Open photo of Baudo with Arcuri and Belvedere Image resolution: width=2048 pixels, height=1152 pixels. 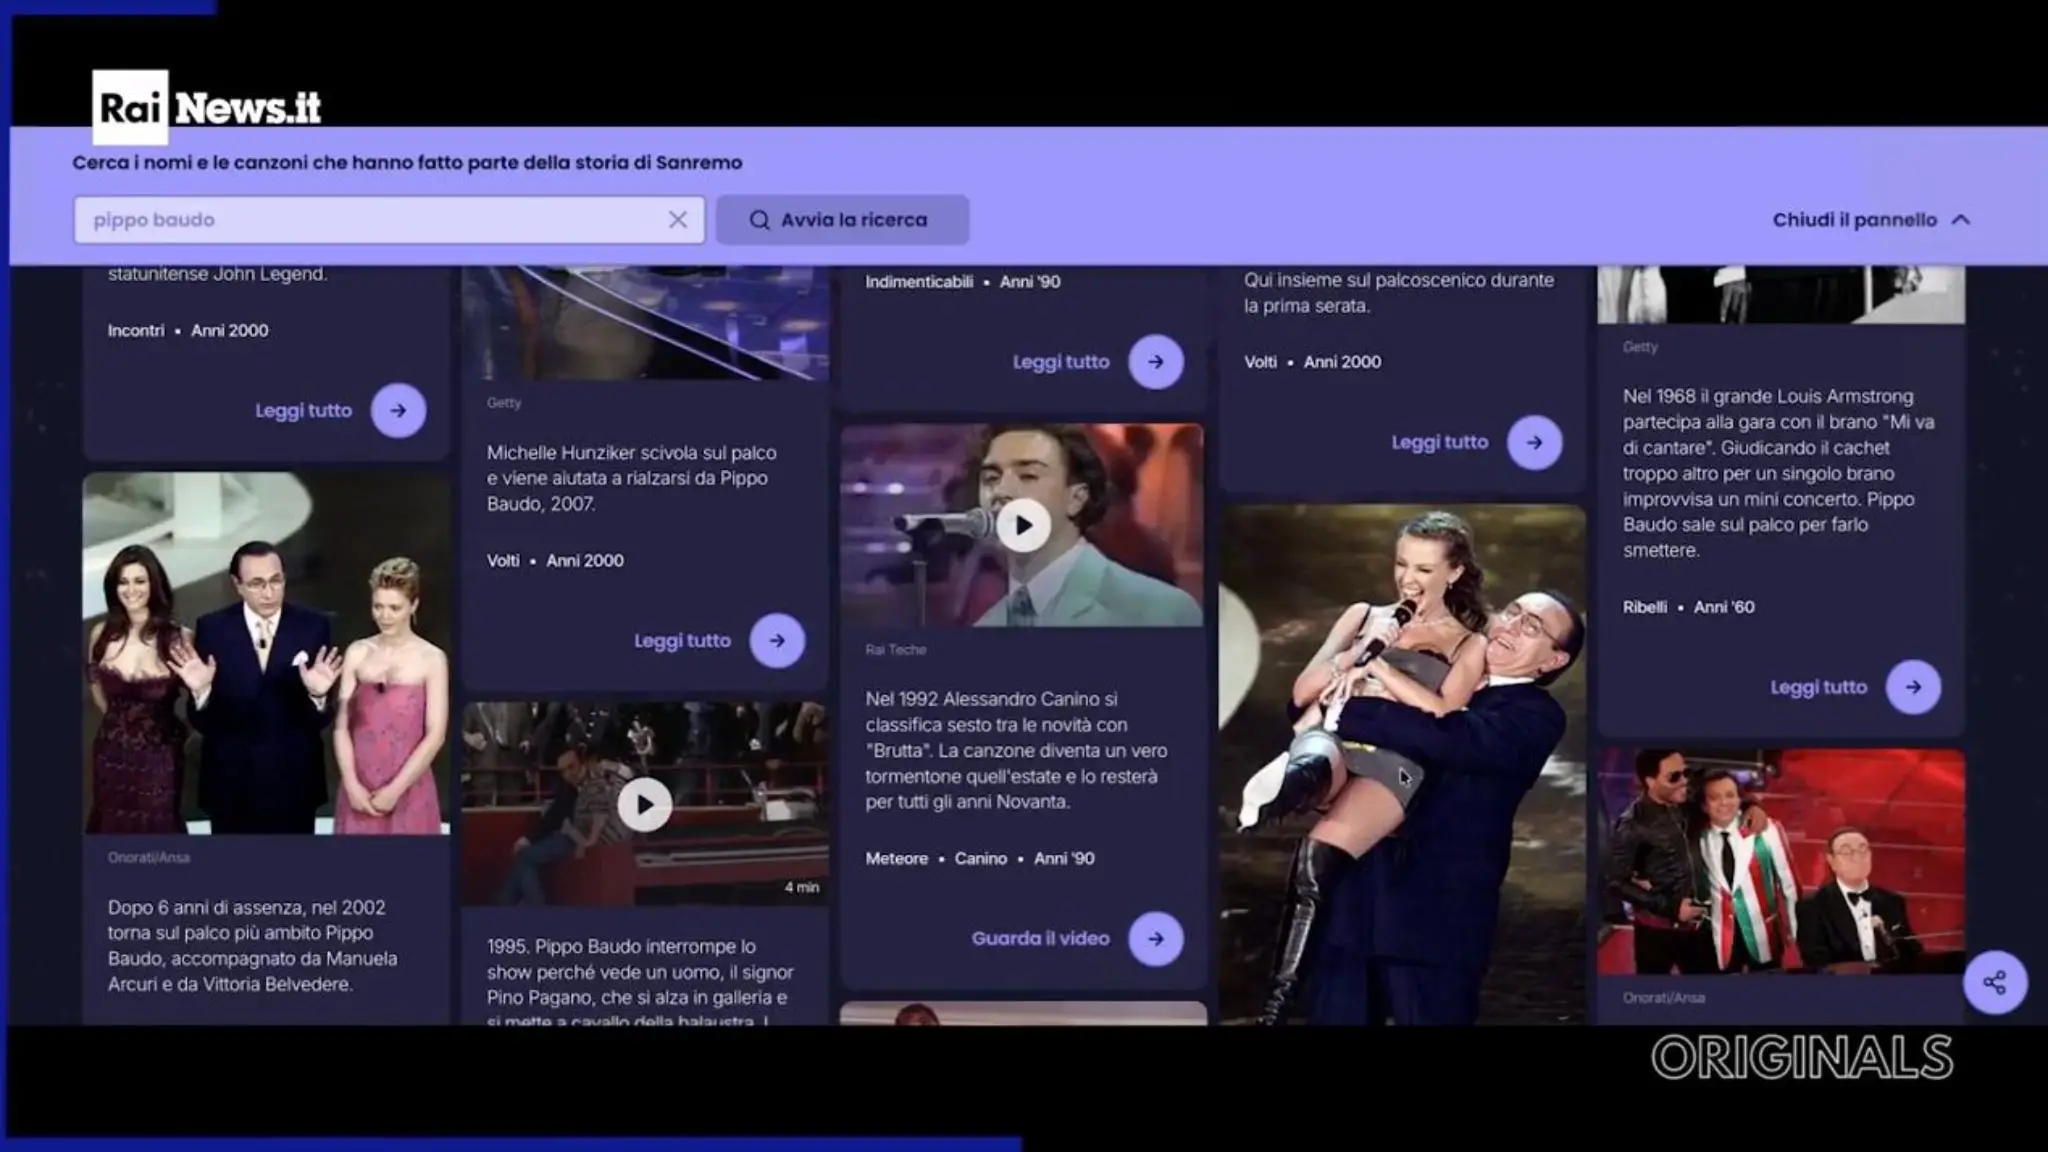point(266,654)
